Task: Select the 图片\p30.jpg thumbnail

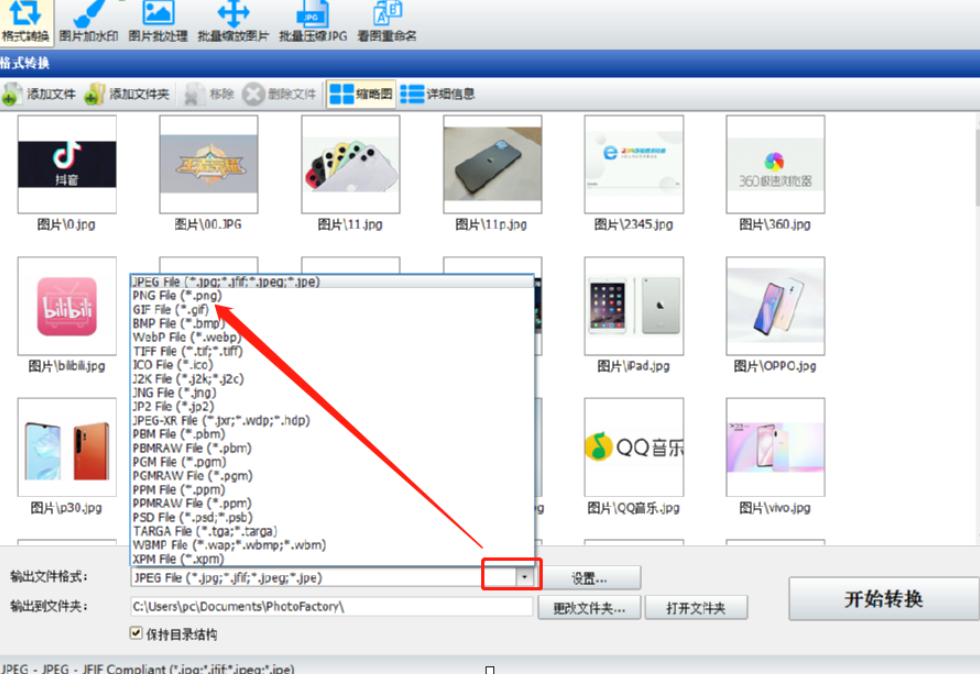Action: tap(67, 447)
